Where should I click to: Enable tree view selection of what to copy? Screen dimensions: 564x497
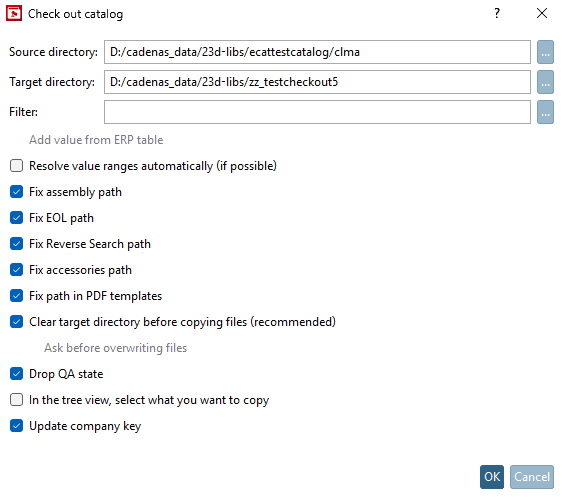[17, 400]
